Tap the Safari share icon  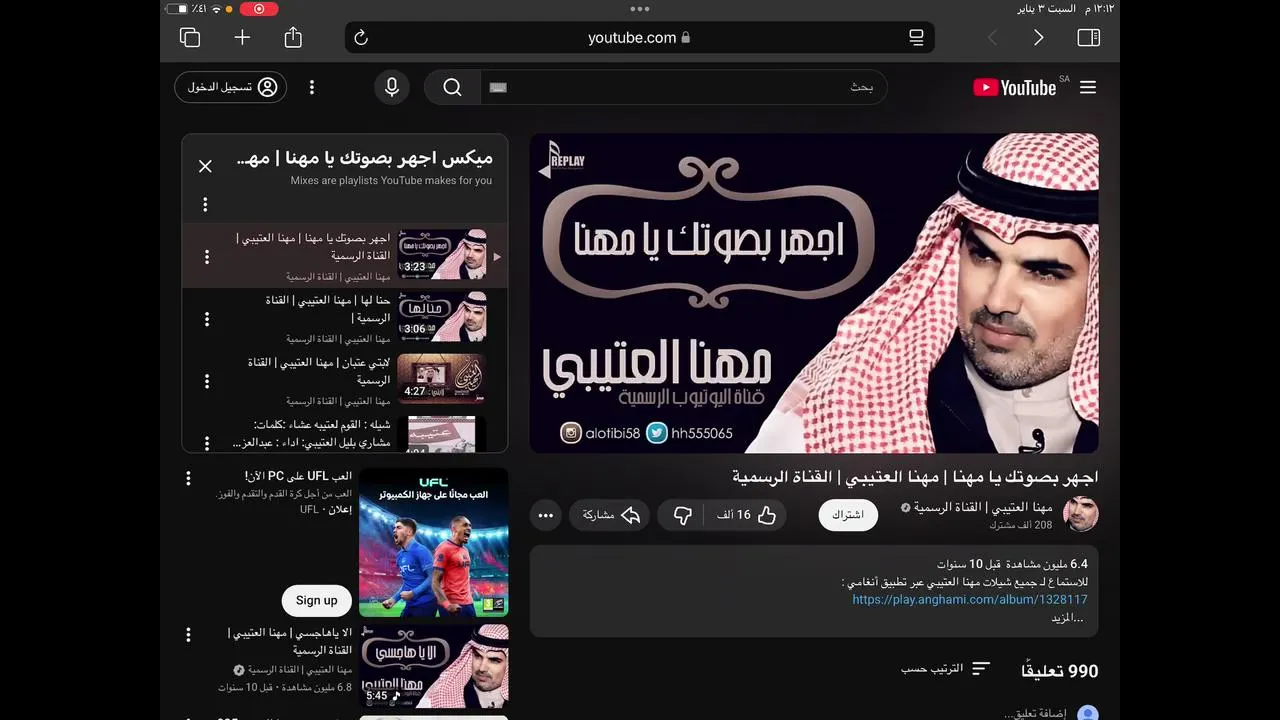293,37
